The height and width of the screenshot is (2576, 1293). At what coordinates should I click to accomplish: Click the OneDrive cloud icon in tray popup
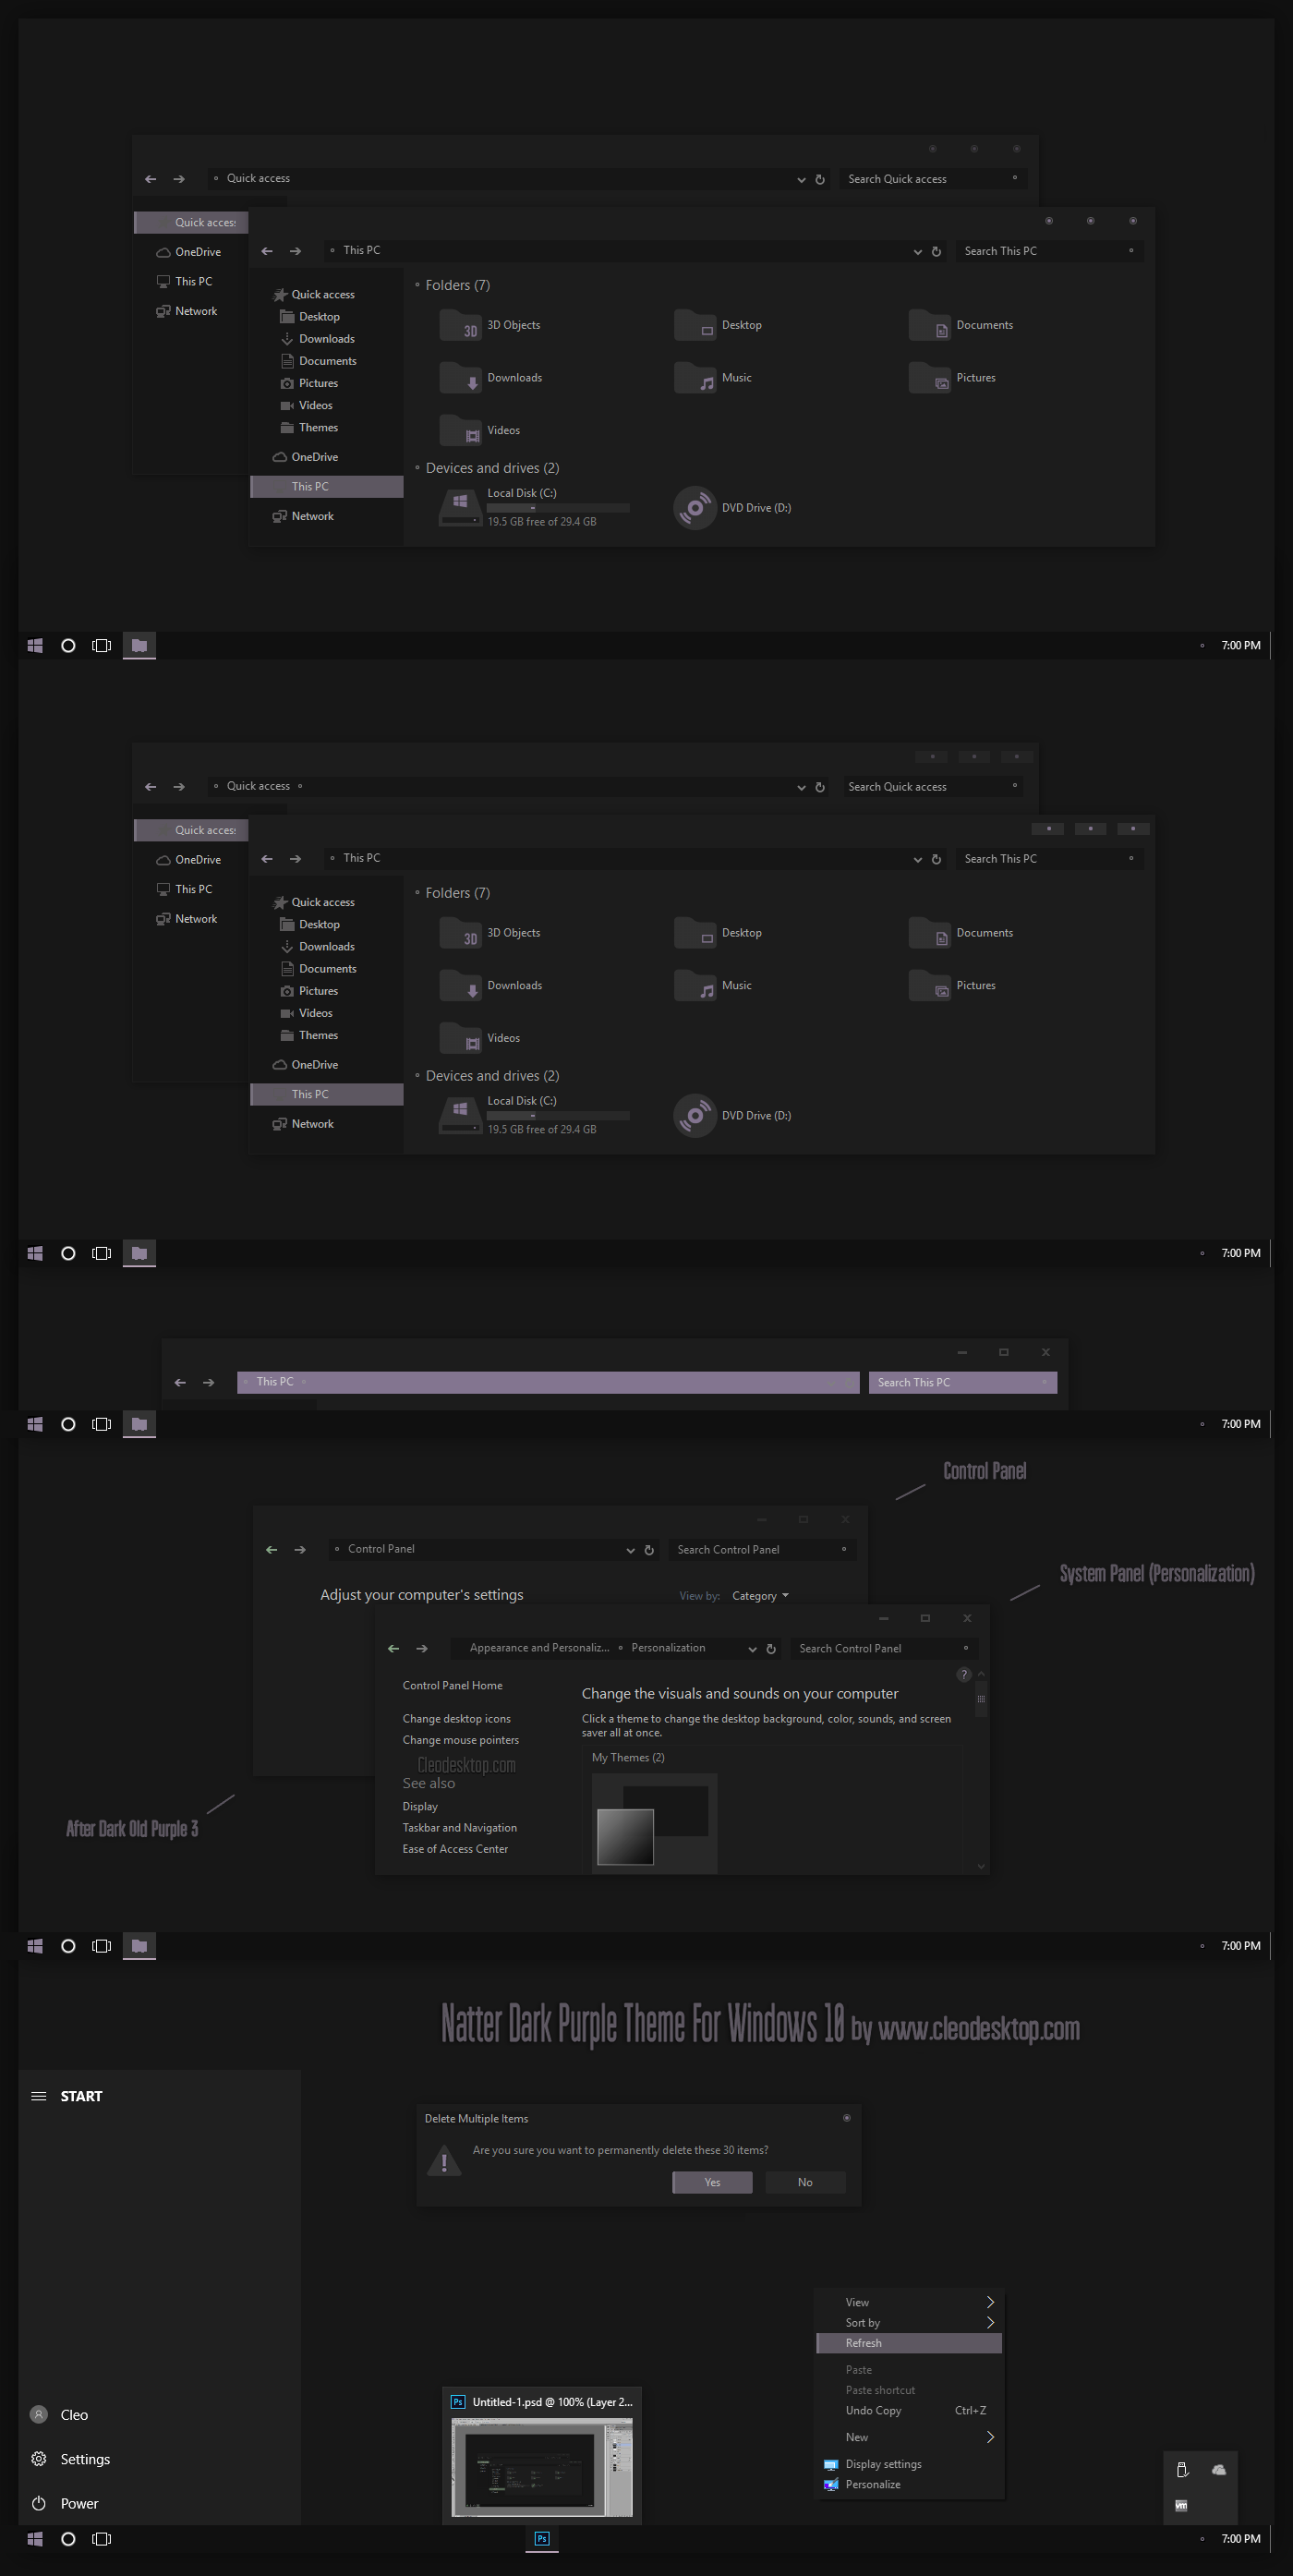pos(1218,2469)
